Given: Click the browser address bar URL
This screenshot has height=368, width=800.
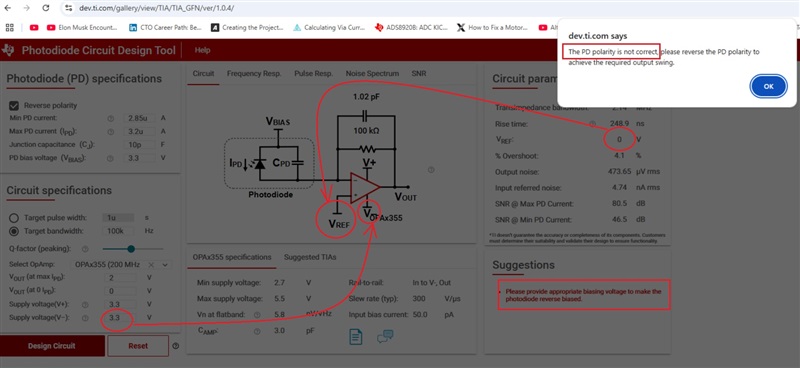Looking at the screenshot, I should tap(157, 8).
